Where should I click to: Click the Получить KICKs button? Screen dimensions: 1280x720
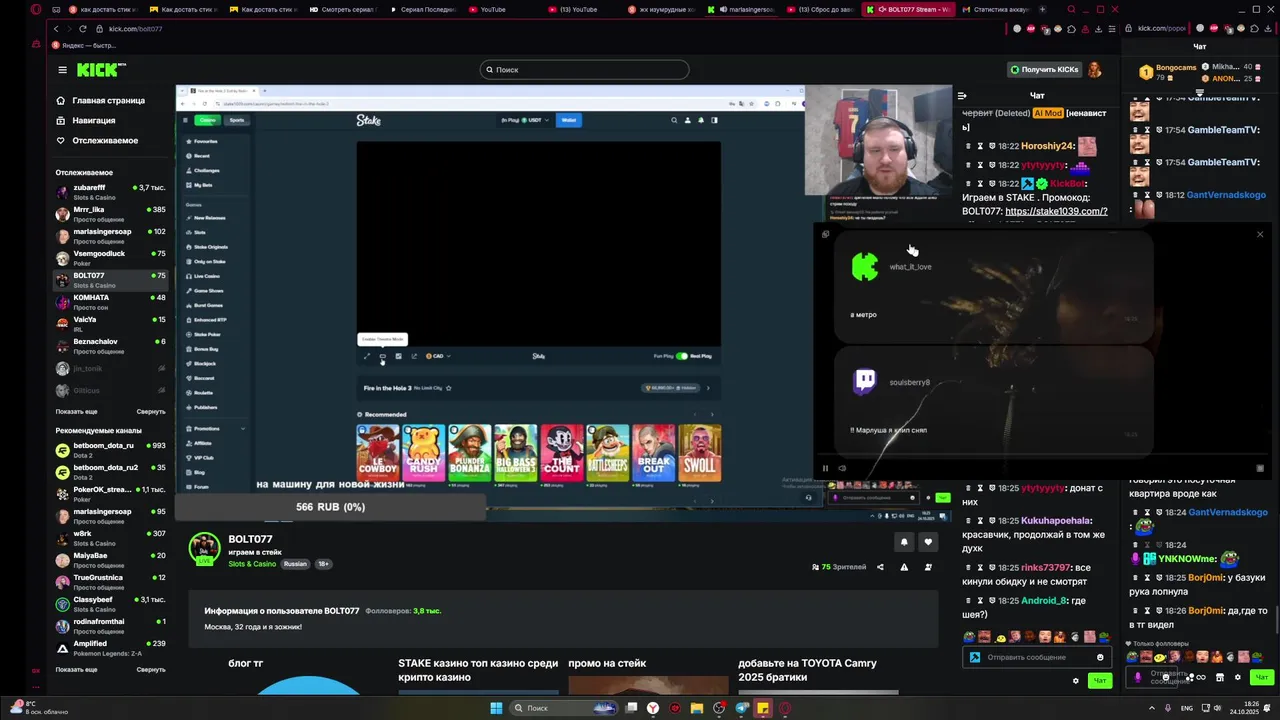coord(1045,70)
